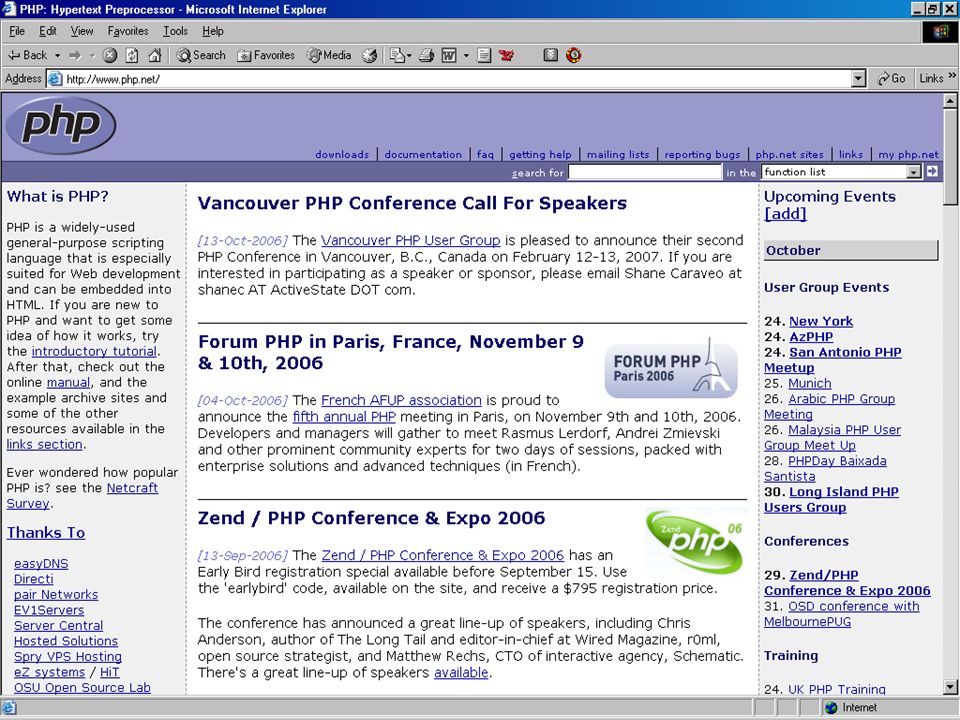The width and height of the screenshot is (960, 720).
Task: Open the documentation link
Action: tap(423, 154)
